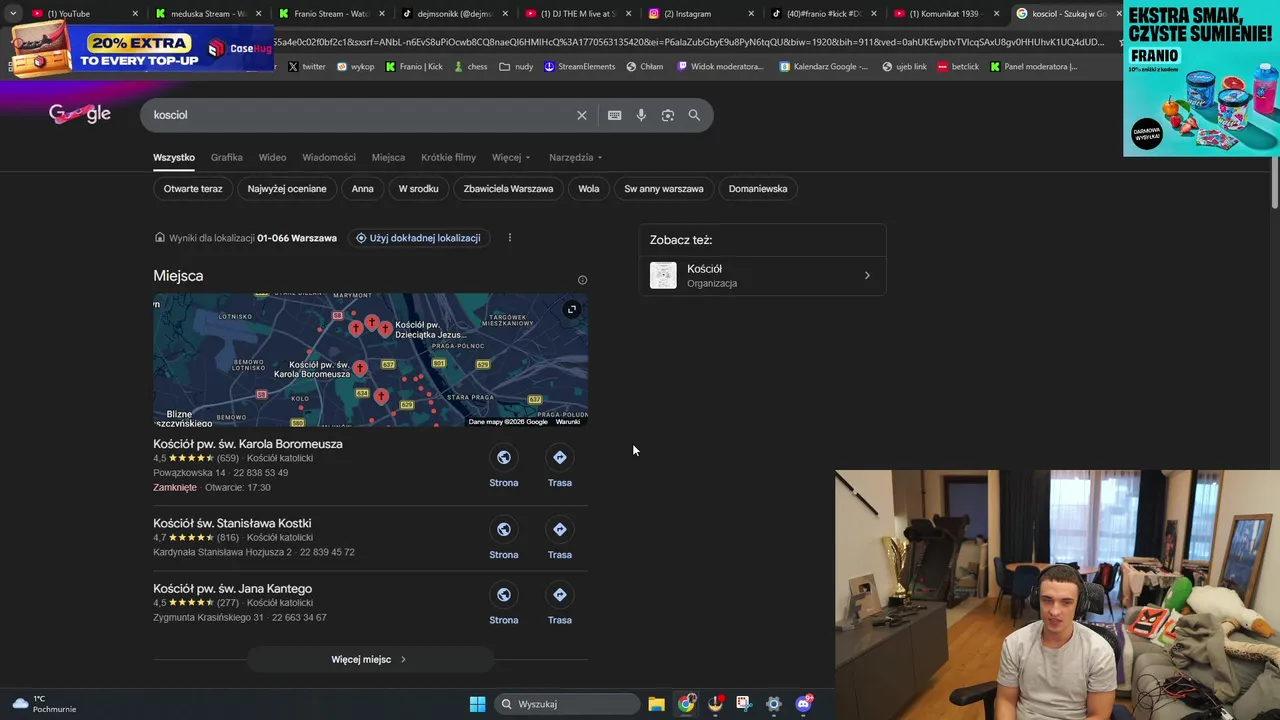
Task: Open the Kościół pw. św. Jana Kantego listing
Action: click(233, 589)
